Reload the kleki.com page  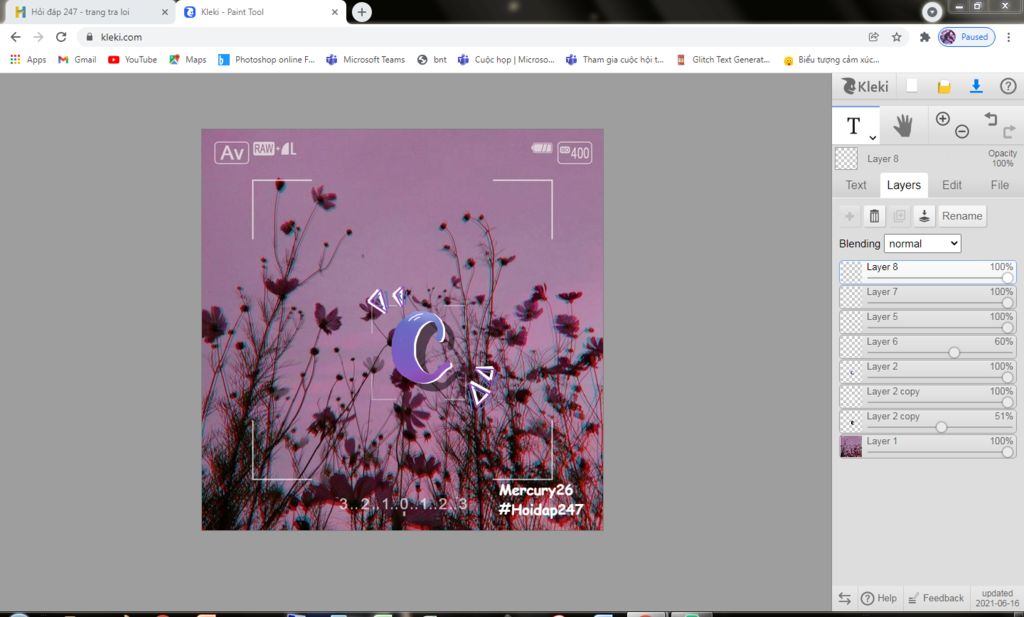click(x=61, y=37)
